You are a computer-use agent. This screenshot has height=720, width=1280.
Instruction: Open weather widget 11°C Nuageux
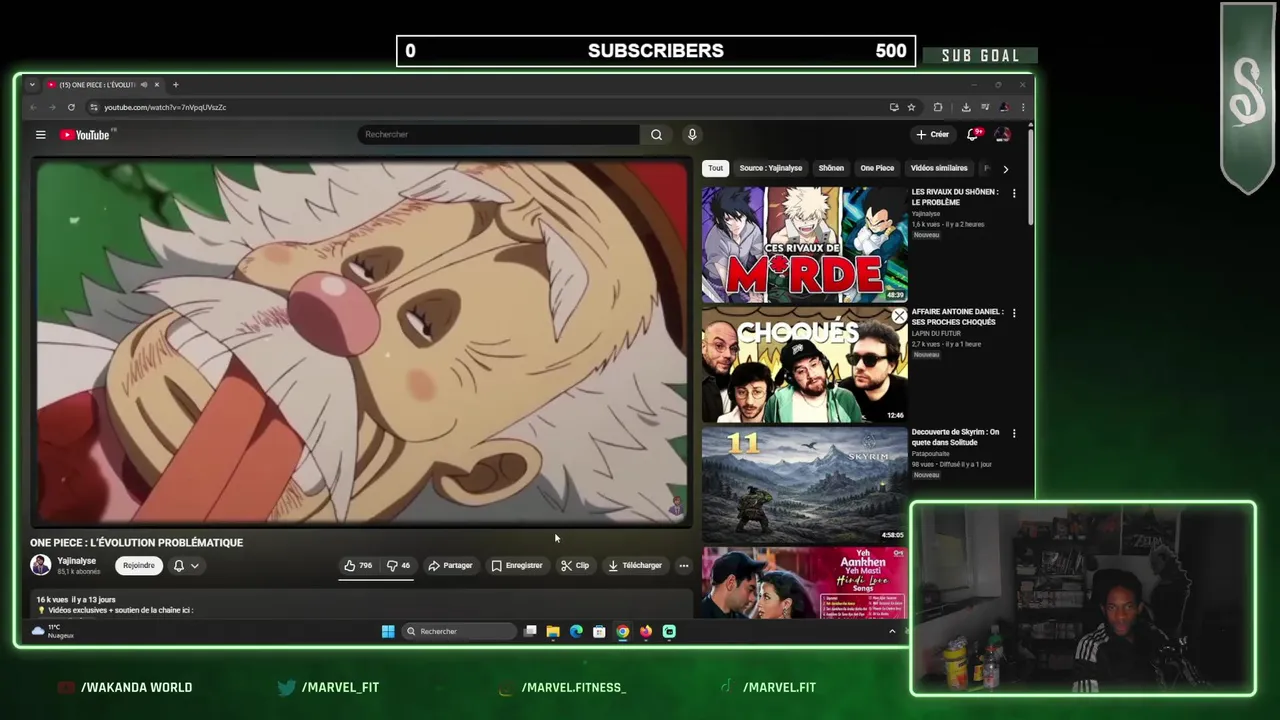pos(52,631)
